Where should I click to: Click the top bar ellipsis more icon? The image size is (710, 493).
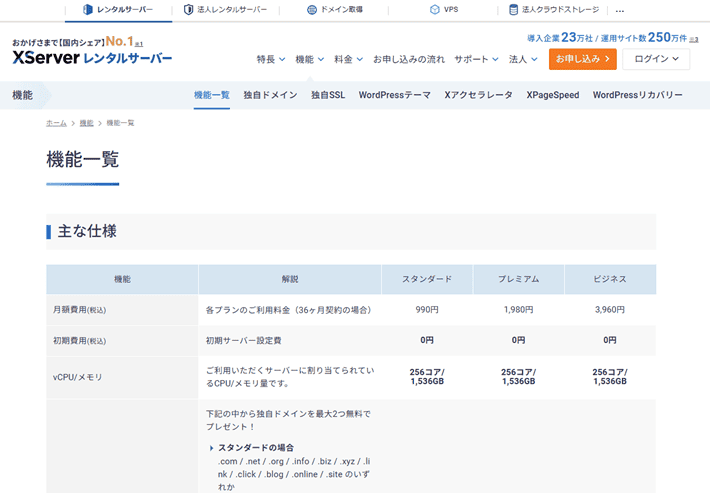(620, 10)
